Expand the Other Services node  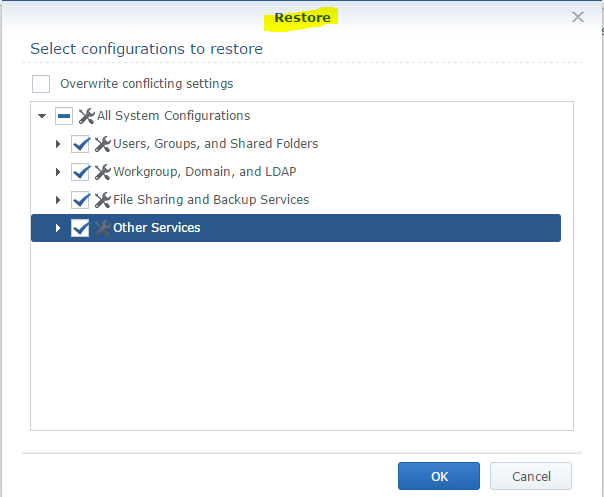coord(58,228)
